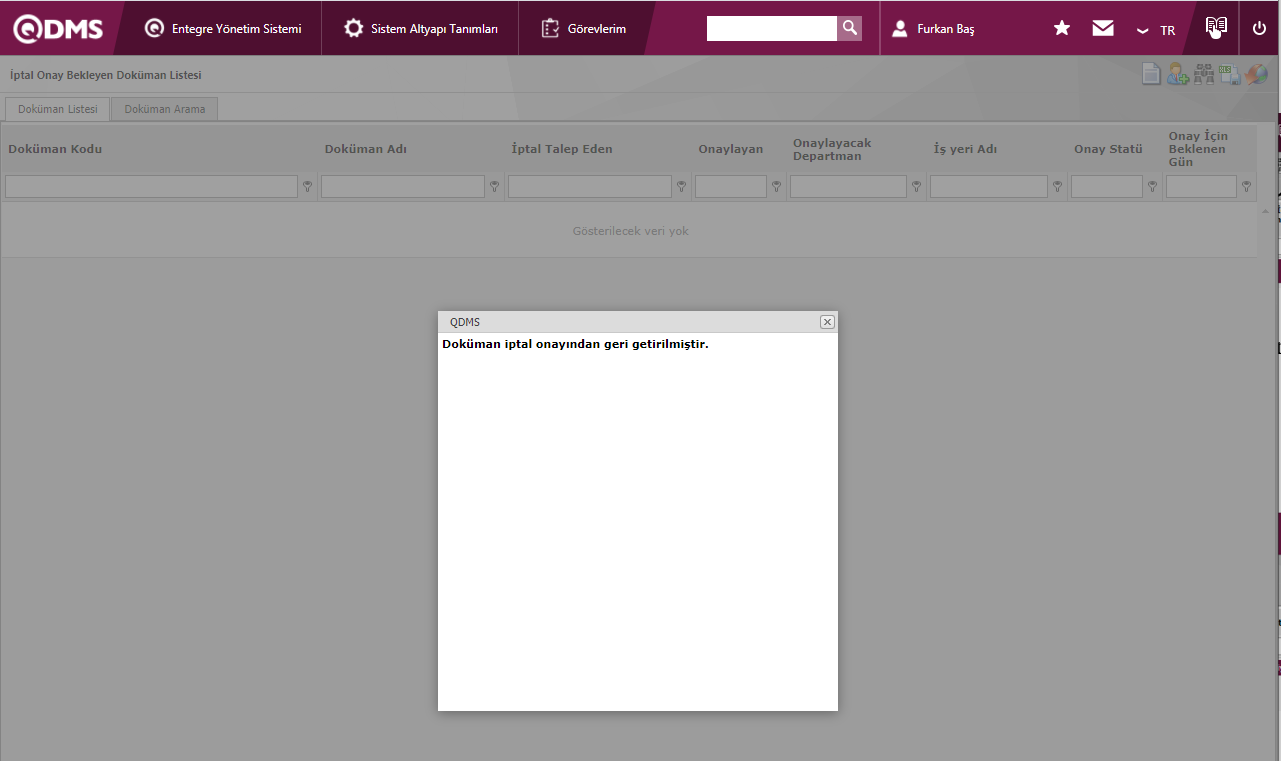This screenshot has width=1281, height=761.
Task: Open filter options icon for Onaylayan
Action: coord(777,186)
